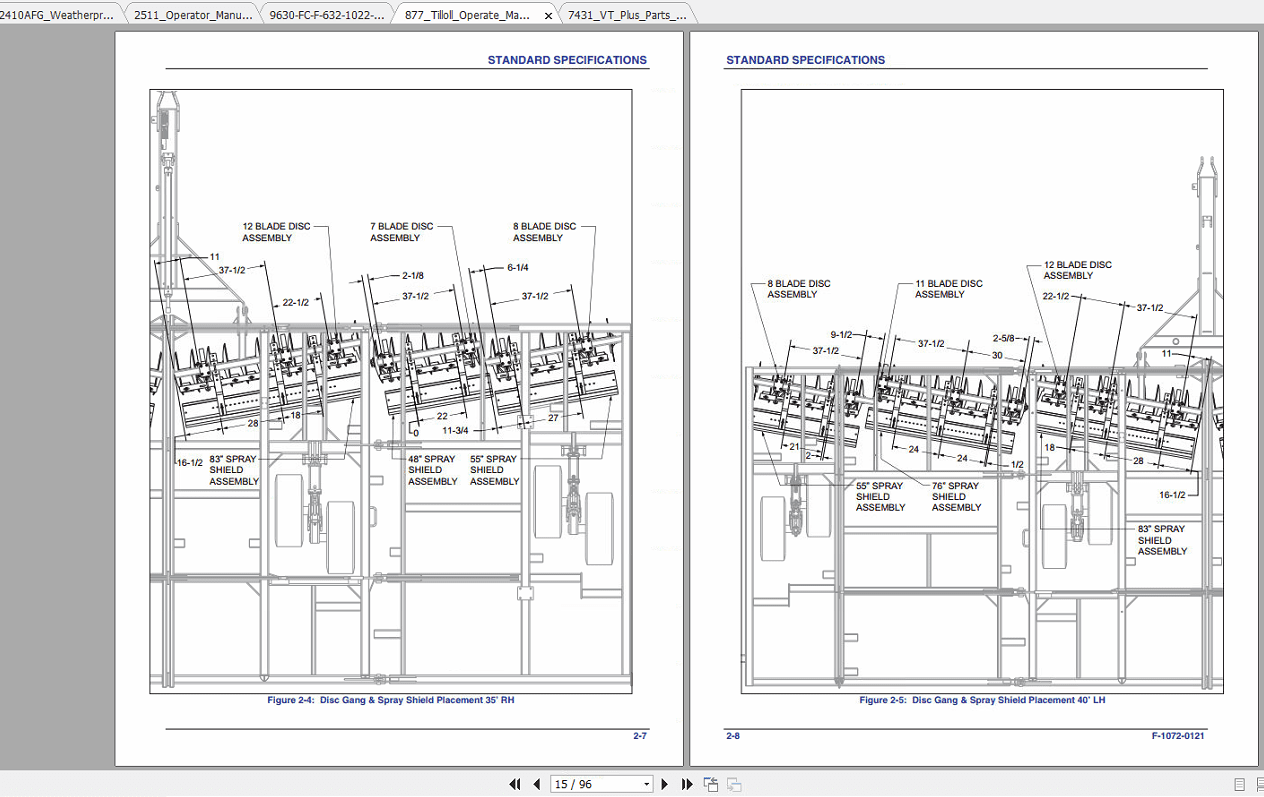Click the 2-1/8 dimension on left diagram
Screen dimensions: 1264x797
412,275
